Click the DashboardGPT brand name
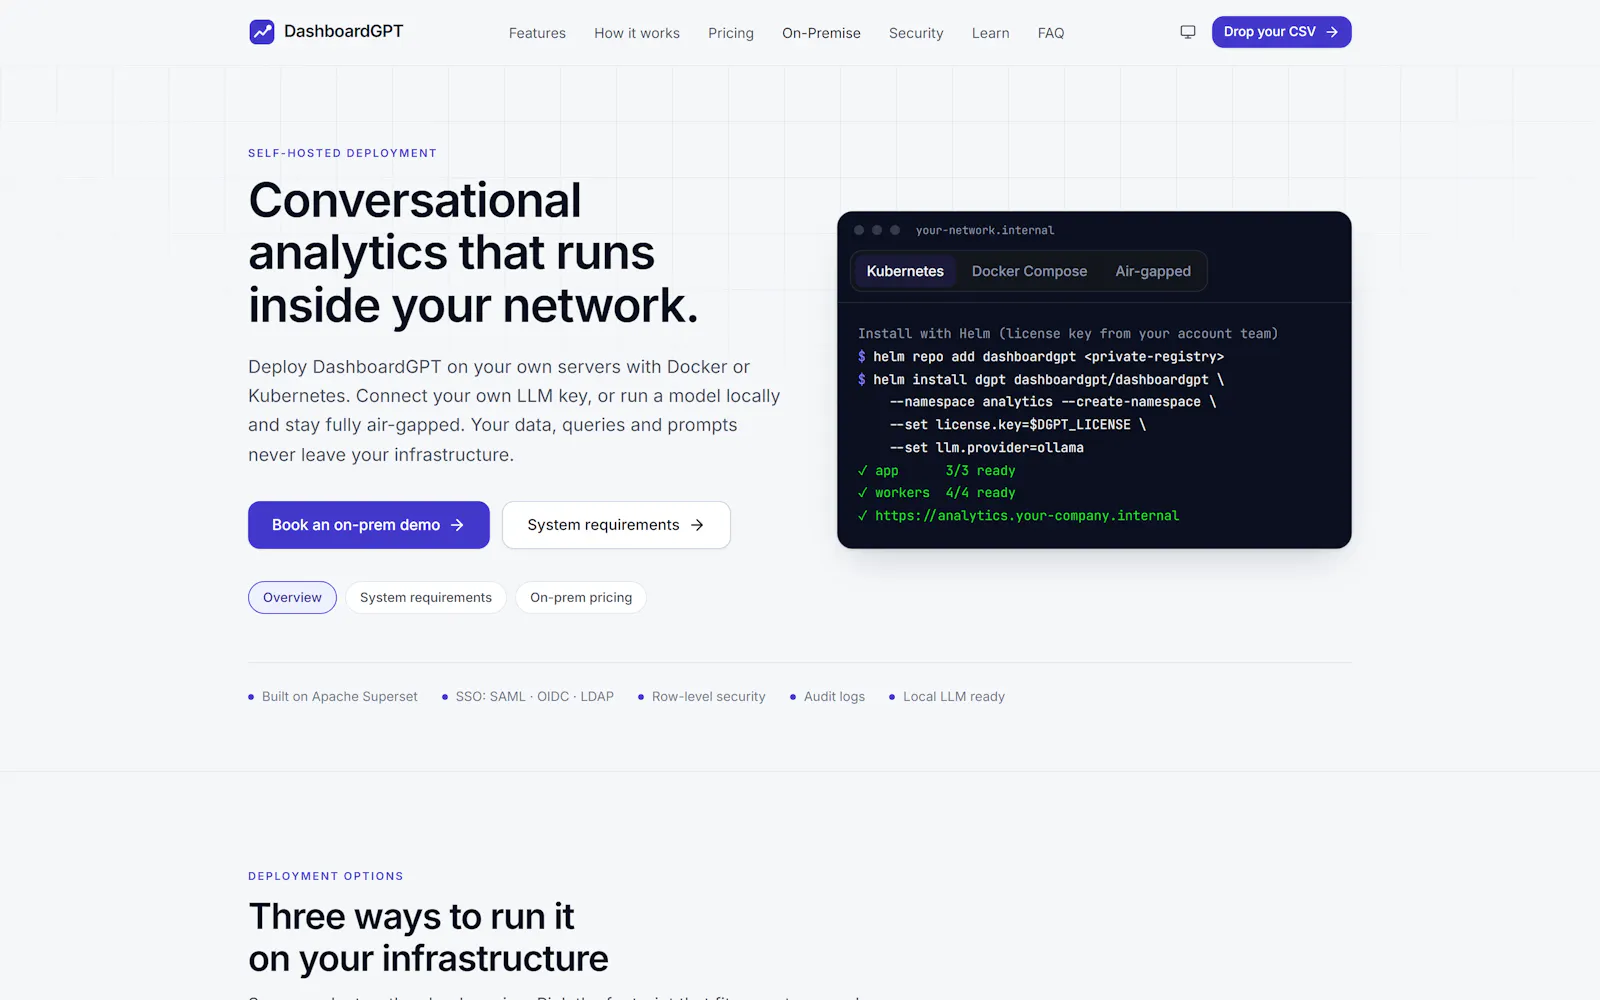The height and width of the screenshot is (1000, 1600). pyautogui.click(x=344, y=31)
